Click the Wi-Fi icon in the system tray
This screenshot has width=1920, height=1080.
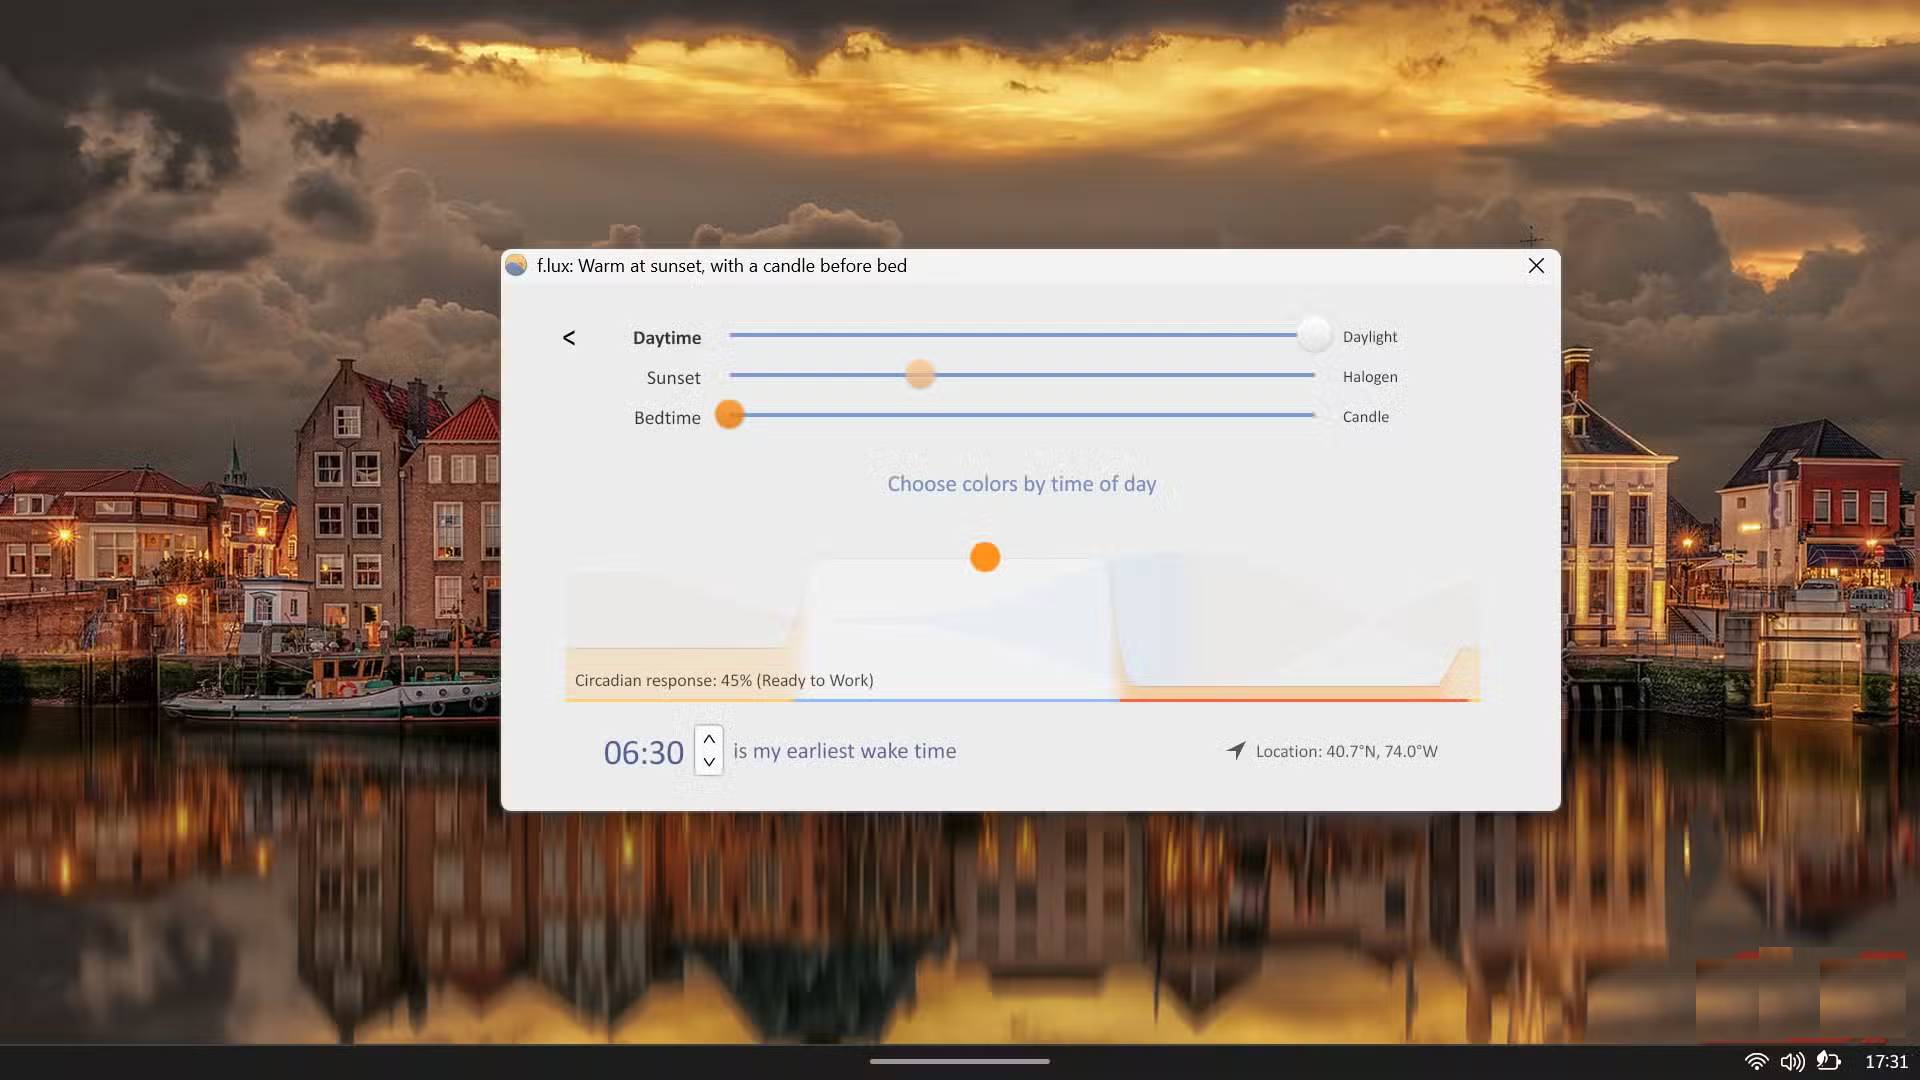coord(1756,1062)
